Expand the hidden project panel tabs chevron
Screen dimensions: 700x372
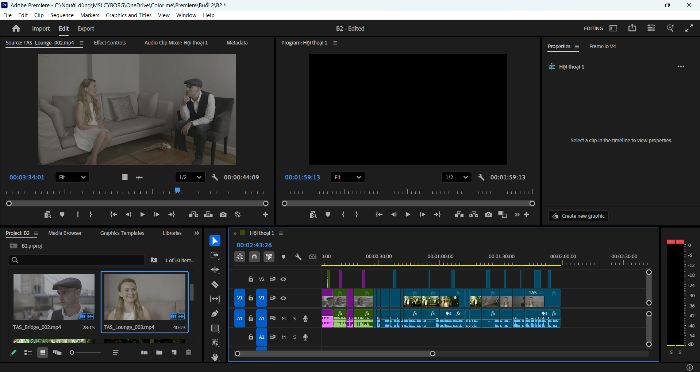click(196, 233)
